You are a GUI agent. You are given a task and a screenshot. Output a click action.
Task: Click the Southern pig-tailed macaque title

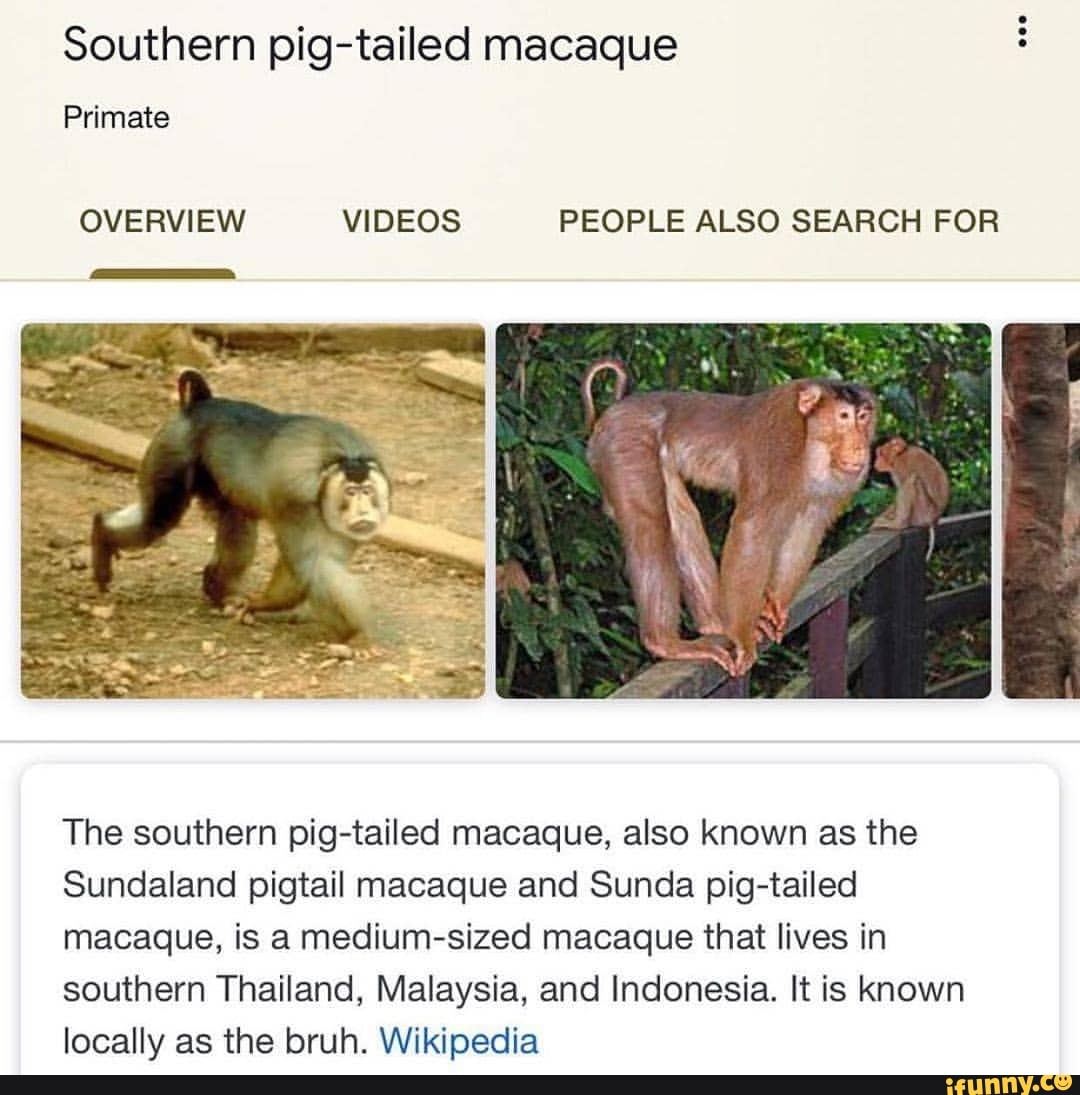[370, 45]
